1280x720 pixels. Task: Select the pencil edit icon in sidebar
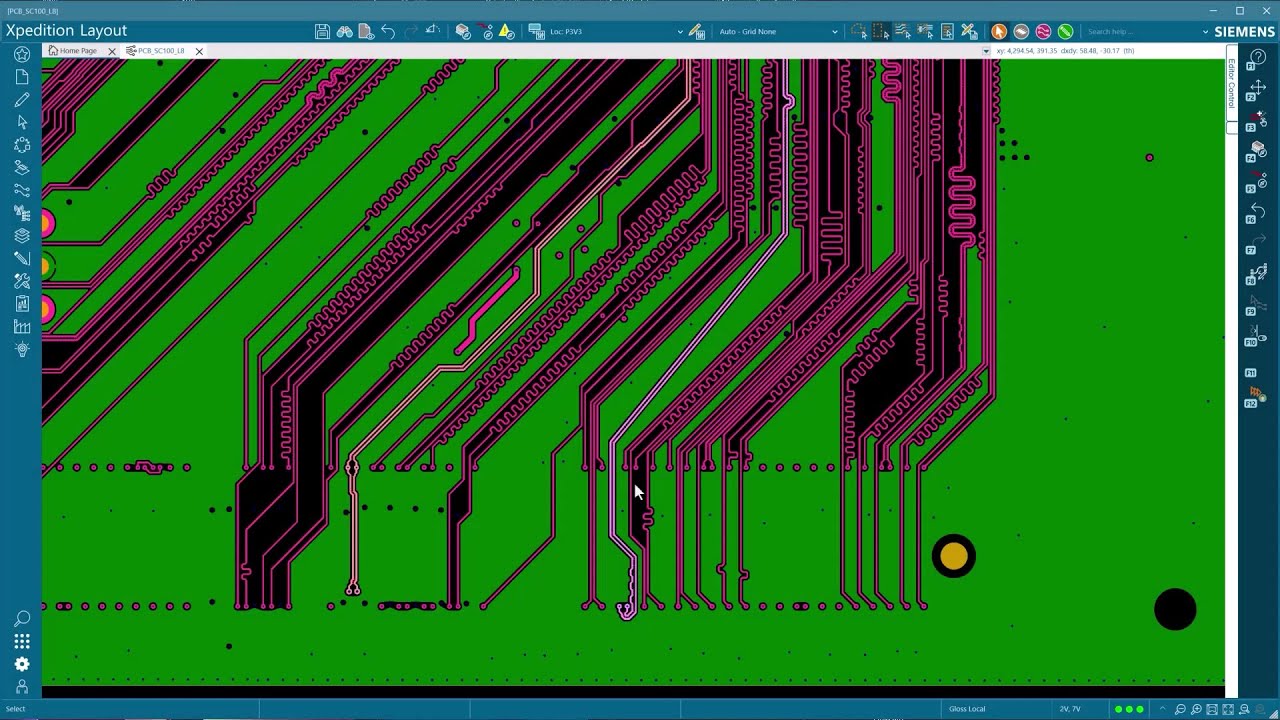[22, 100]
